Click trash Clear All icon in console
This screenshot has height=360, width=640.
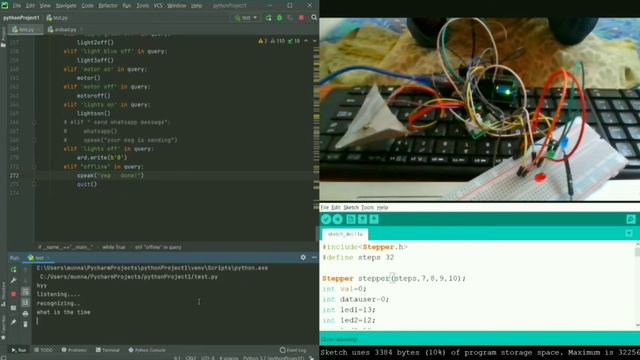[x=25, y=324]
